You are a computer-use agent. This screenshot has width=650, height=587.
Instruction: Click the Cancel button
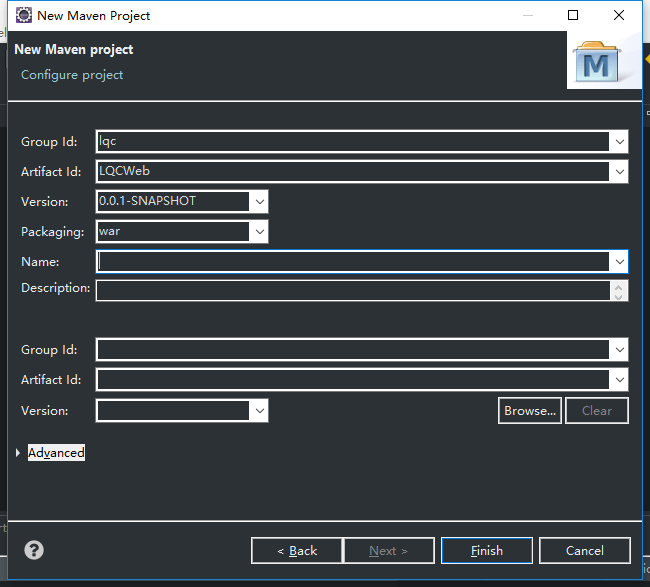[585, 551]
